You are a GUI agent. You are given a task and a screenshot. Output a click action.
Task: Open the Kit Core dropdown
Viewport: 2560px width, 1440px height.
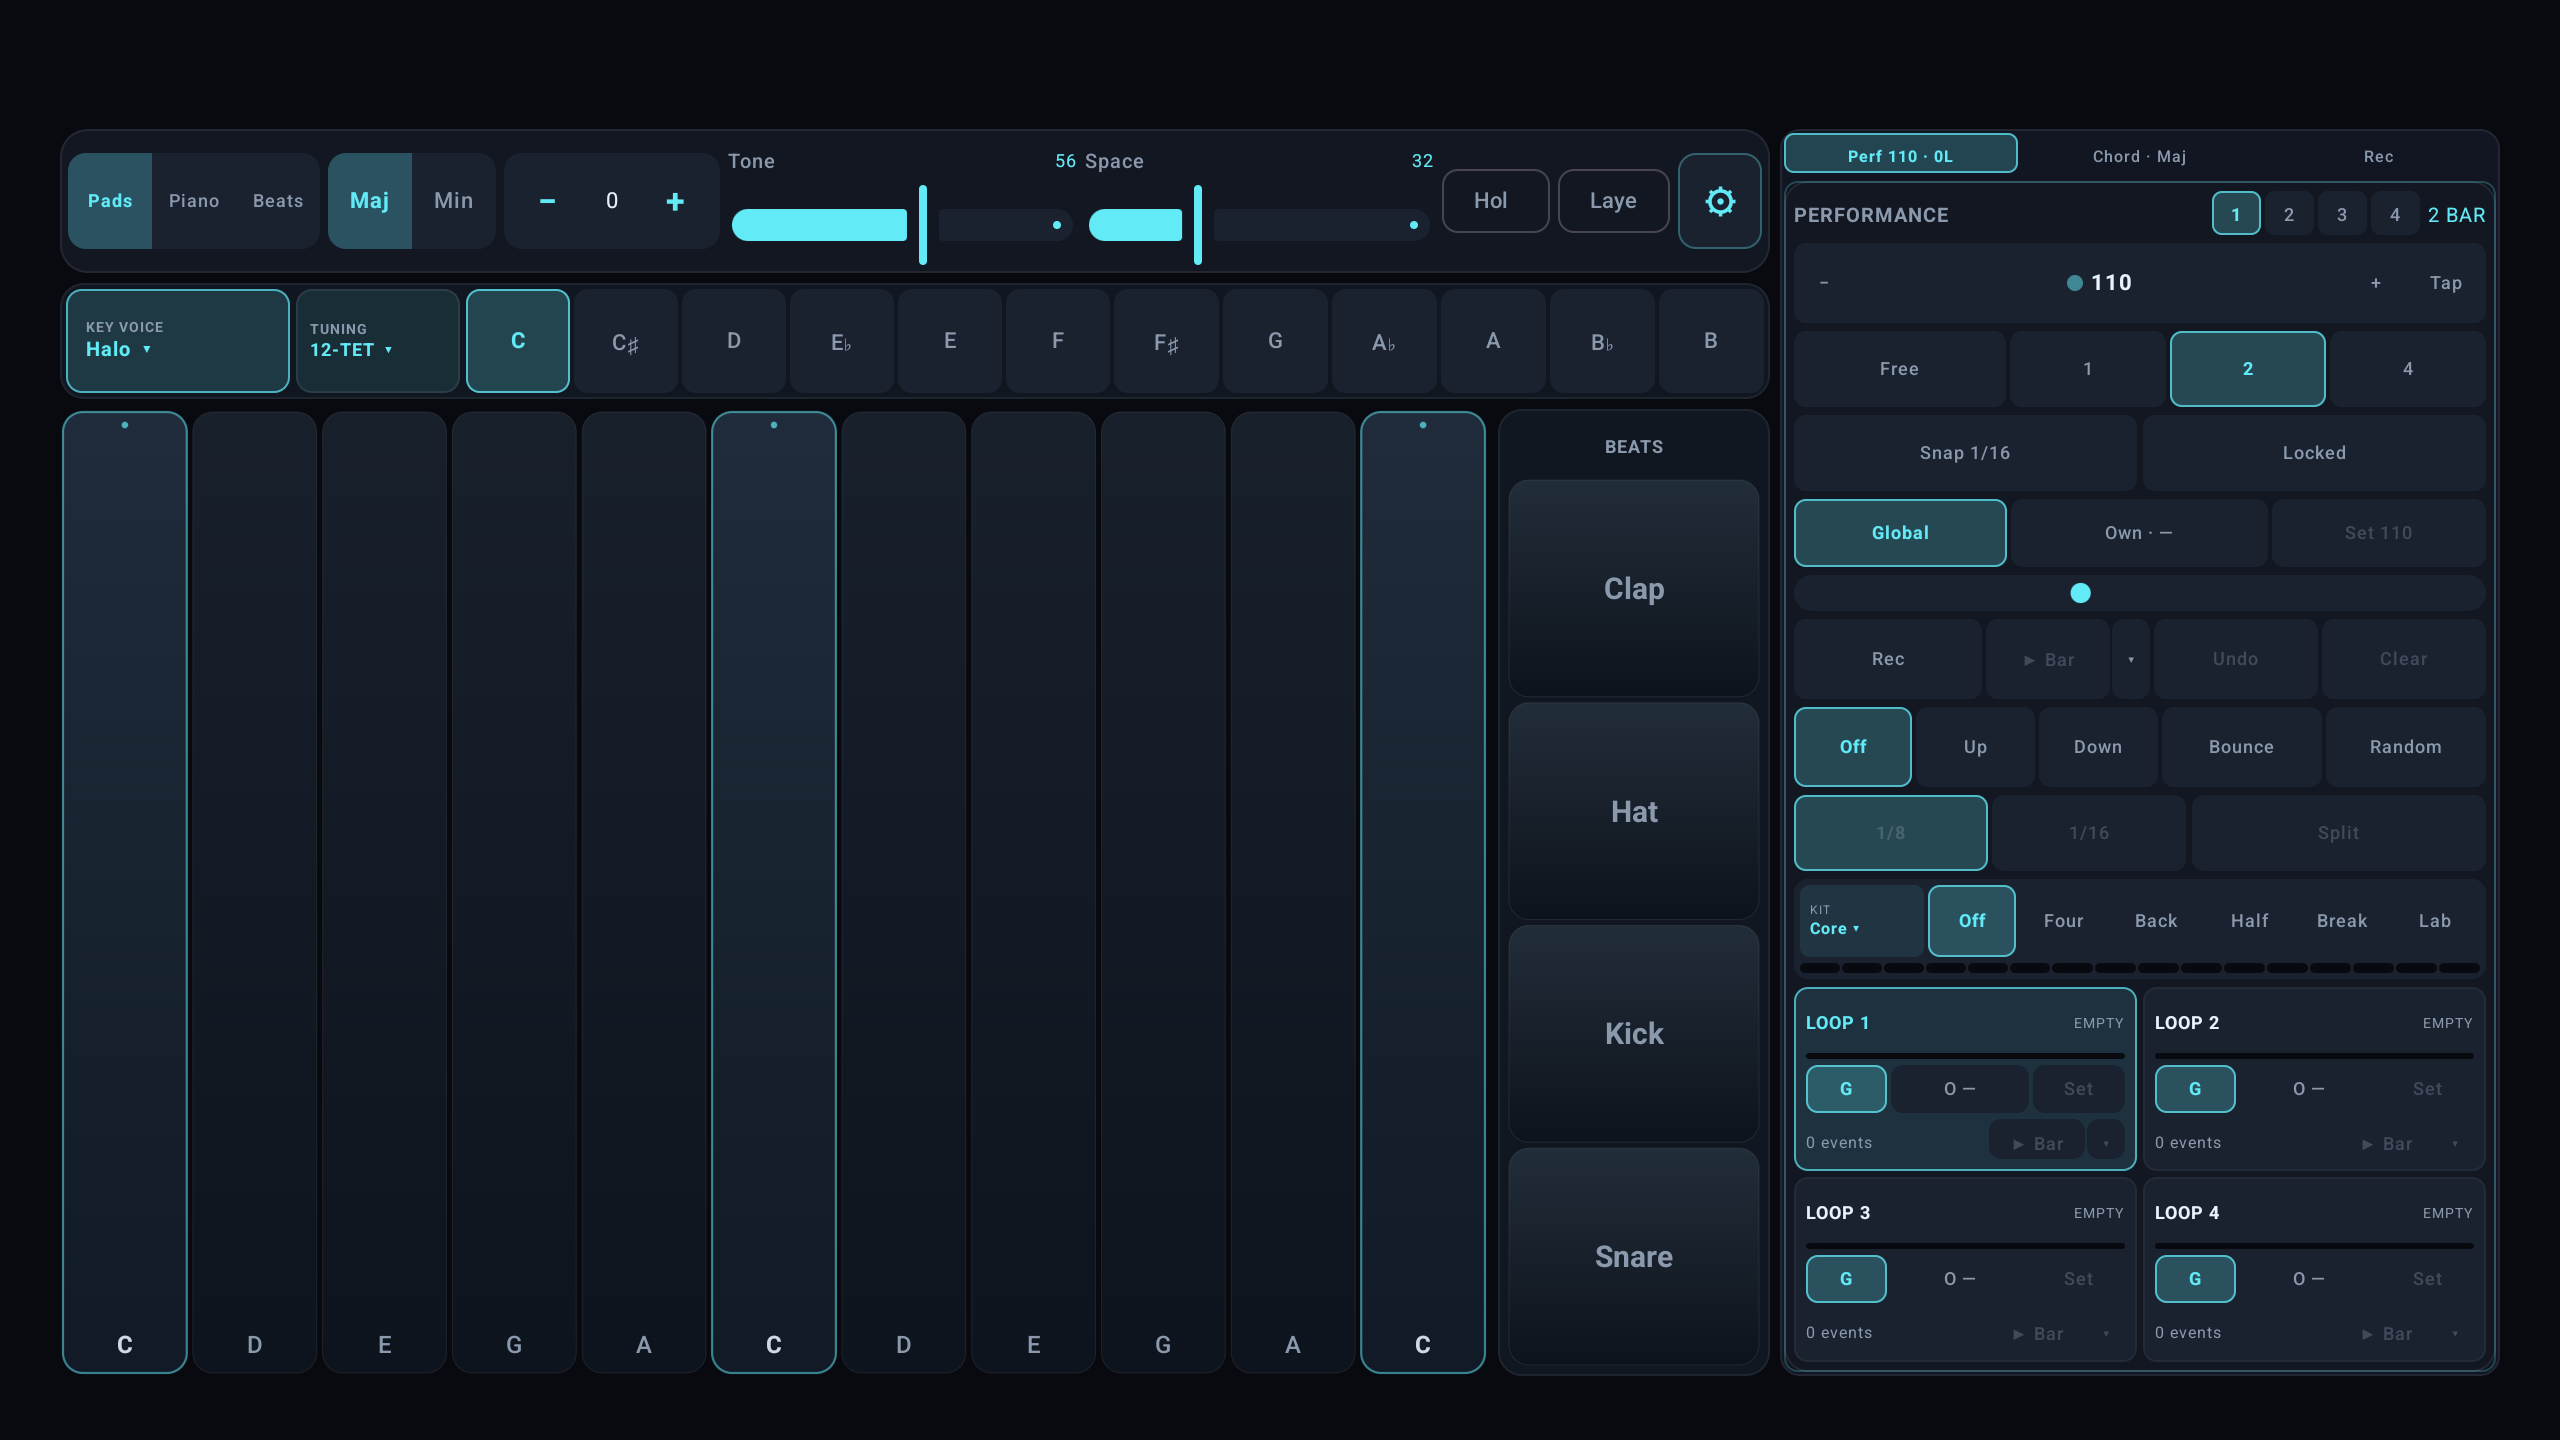coord(1861,921)
